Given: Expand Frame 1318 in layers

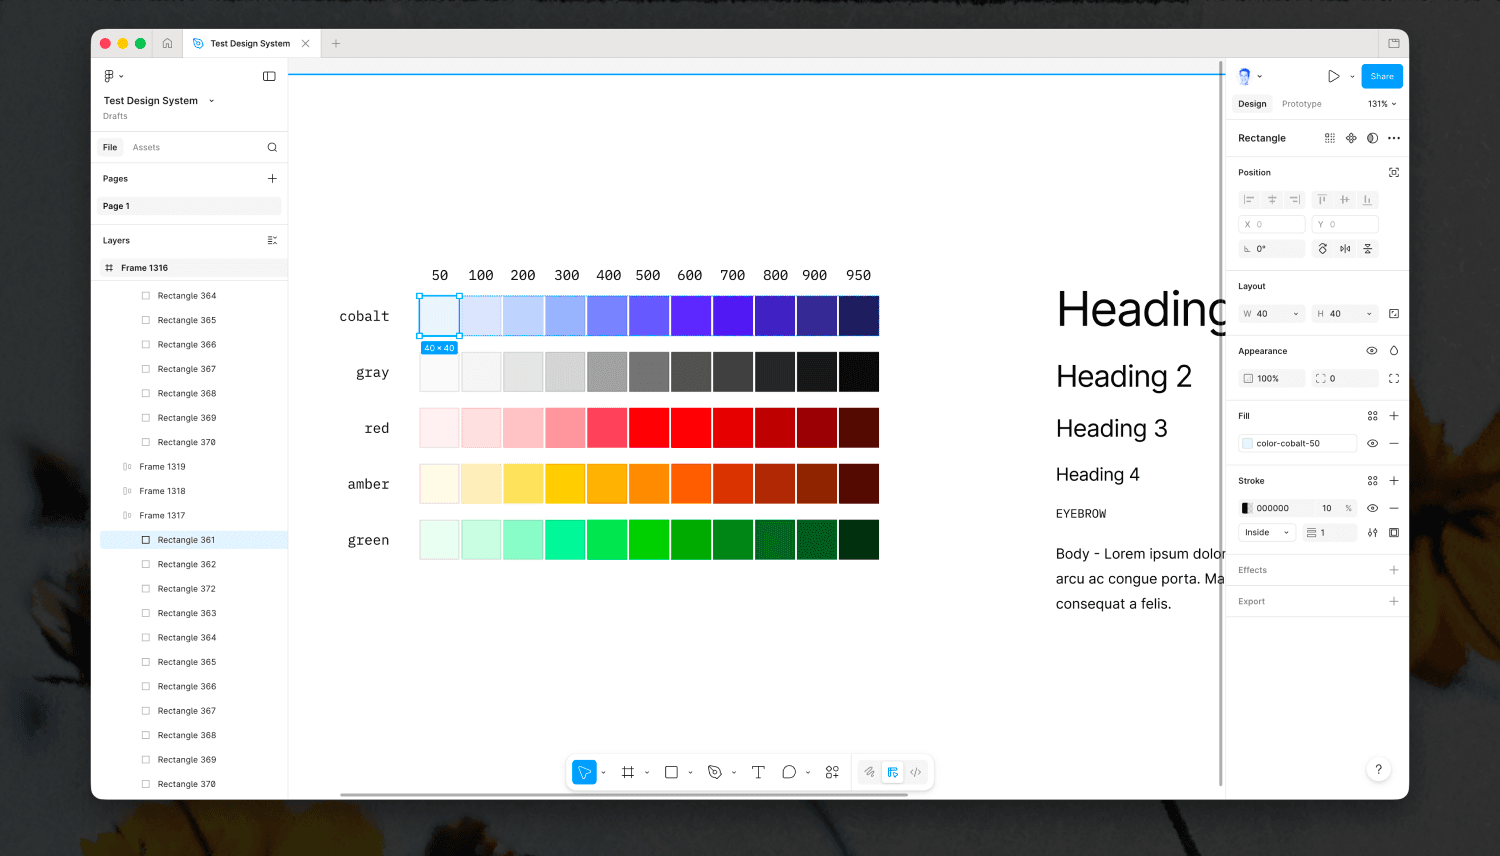Looking at the screenshot, I should 127,491.
